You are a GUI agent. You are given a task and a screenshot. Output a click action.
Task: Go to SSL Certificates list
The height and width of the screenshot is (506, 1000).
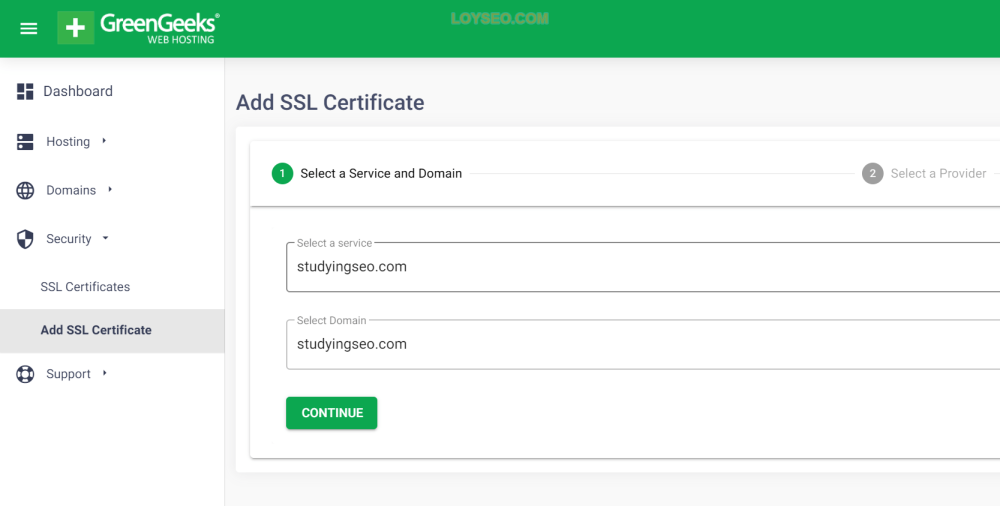click(85, 287)
